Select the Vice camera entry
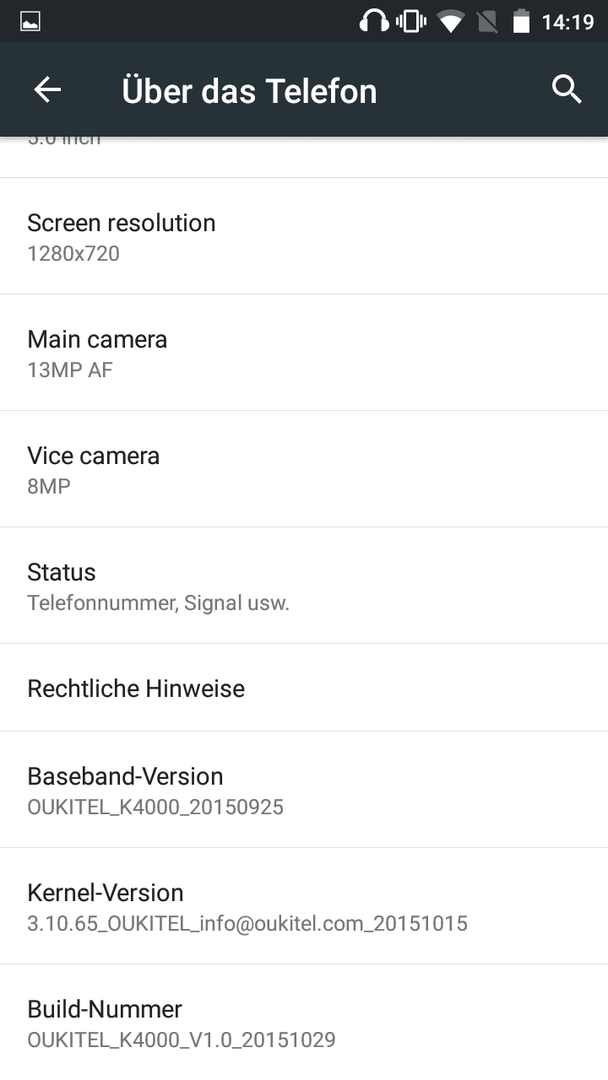 click(304, 469)
